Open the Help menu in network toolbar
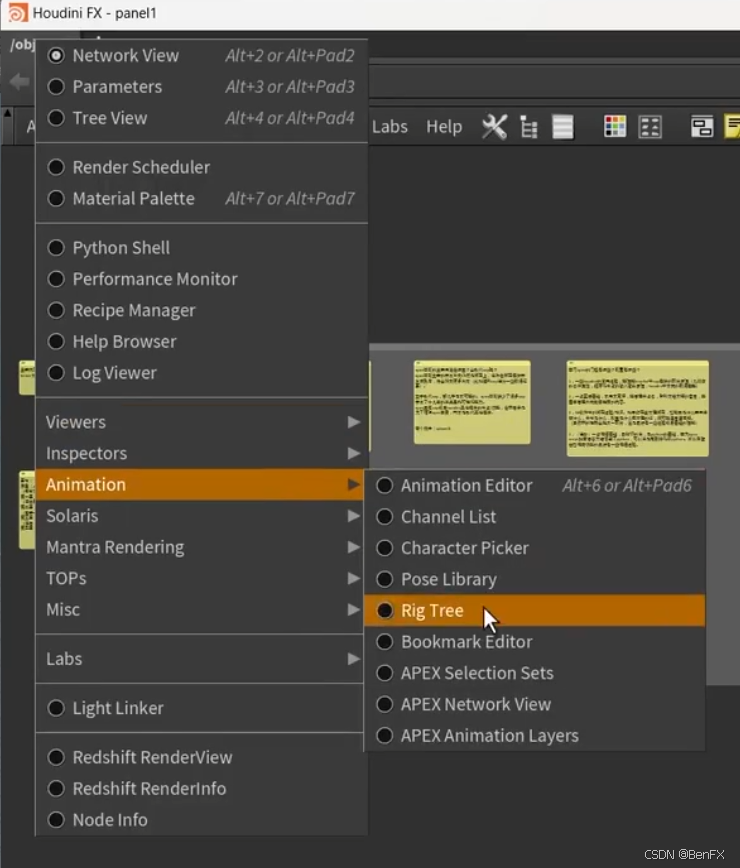 [444, 127]
